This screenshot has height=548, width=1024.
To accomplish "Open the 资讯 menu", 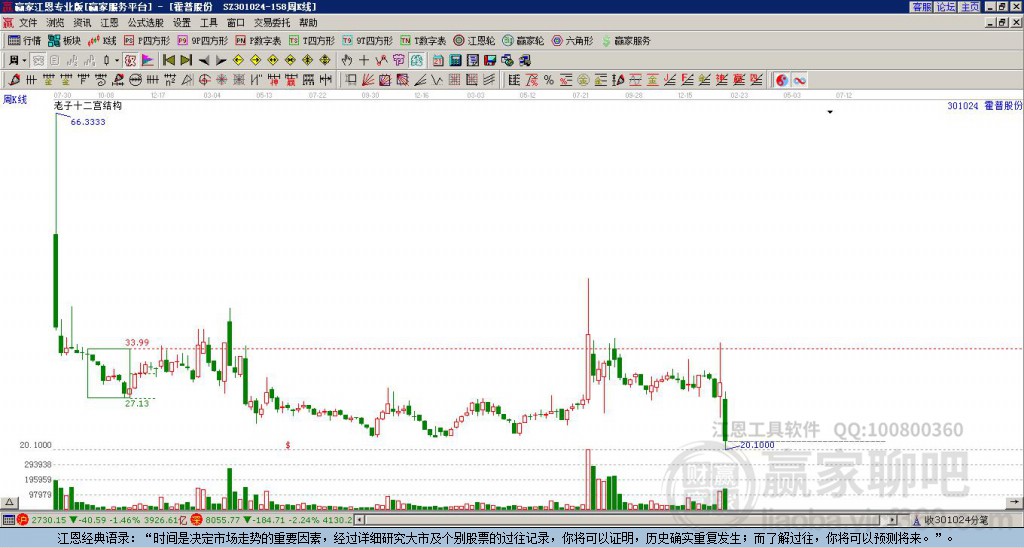I will click(x=82, y=23).
